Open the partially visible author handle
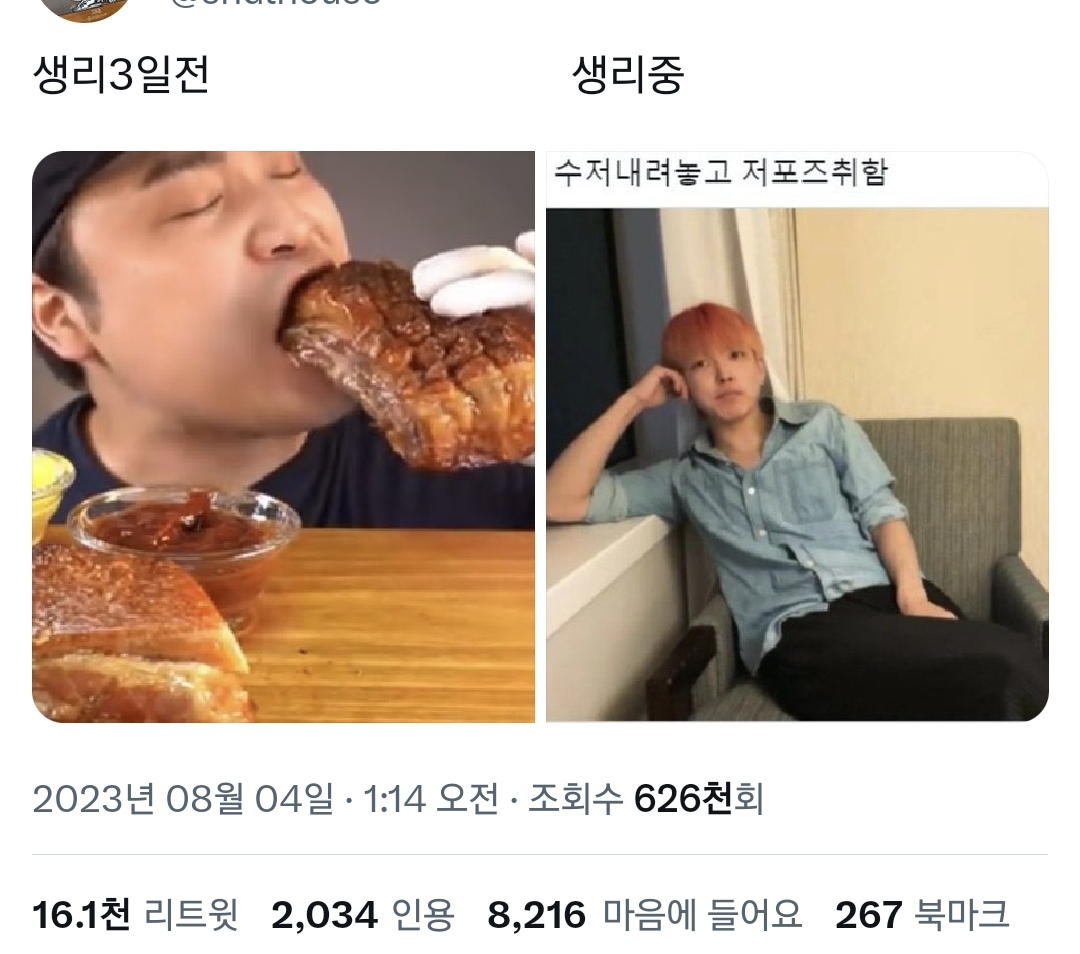Viewport: 1080px width, 954px height. pos(276,3)
